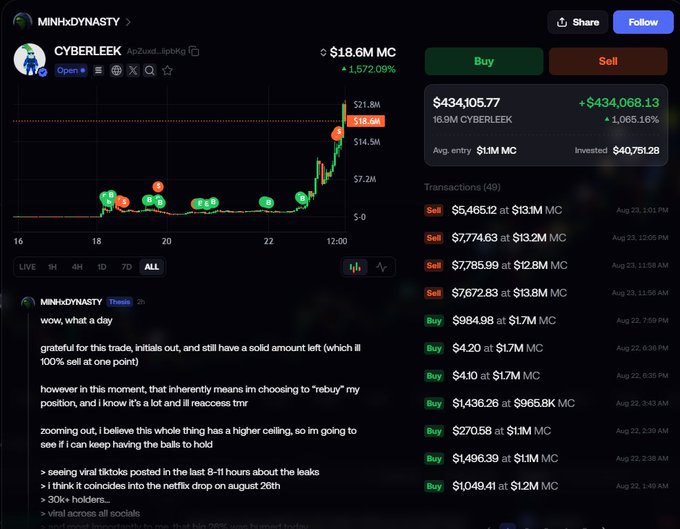680x529 pixels.
Task: Click the green Buy button
Action: click(x=484, y=61)
